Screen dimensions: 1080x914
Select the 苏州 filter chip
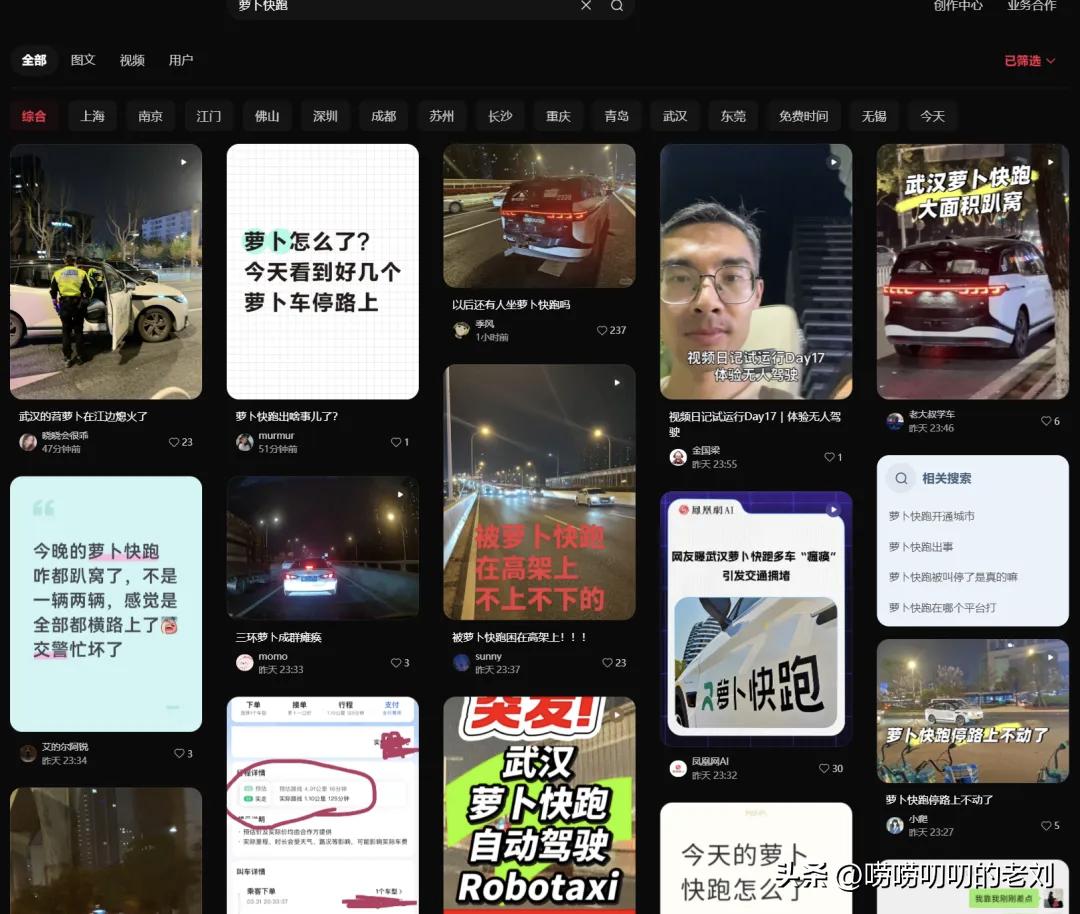tap(442, 116)
